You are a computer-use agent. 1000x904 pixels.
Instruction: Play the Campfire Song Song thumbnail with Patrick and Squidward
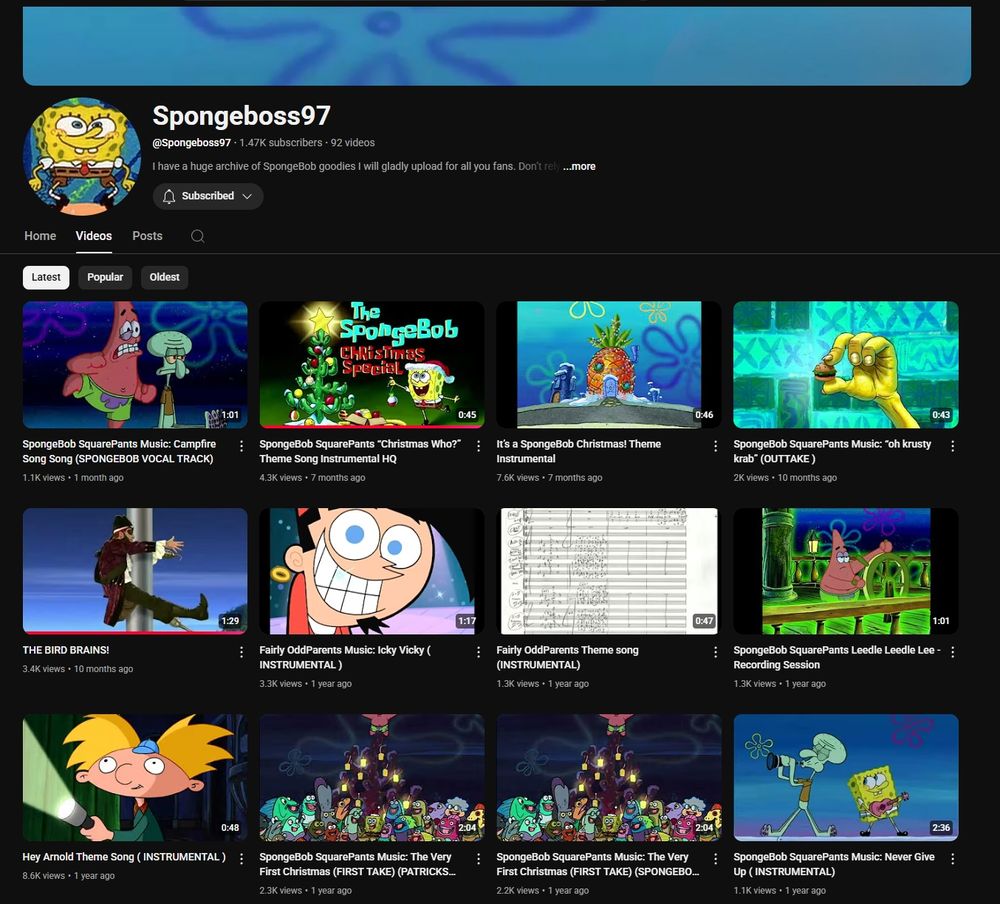click(x=135, y=364)
